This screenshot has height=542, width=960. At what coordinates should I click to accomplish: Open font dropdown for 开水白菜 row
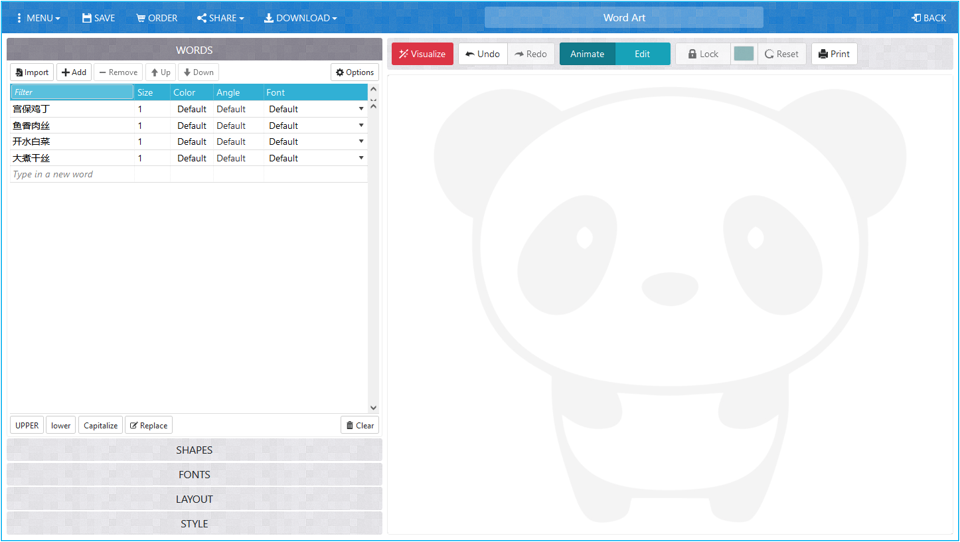[x=361, y=141]
